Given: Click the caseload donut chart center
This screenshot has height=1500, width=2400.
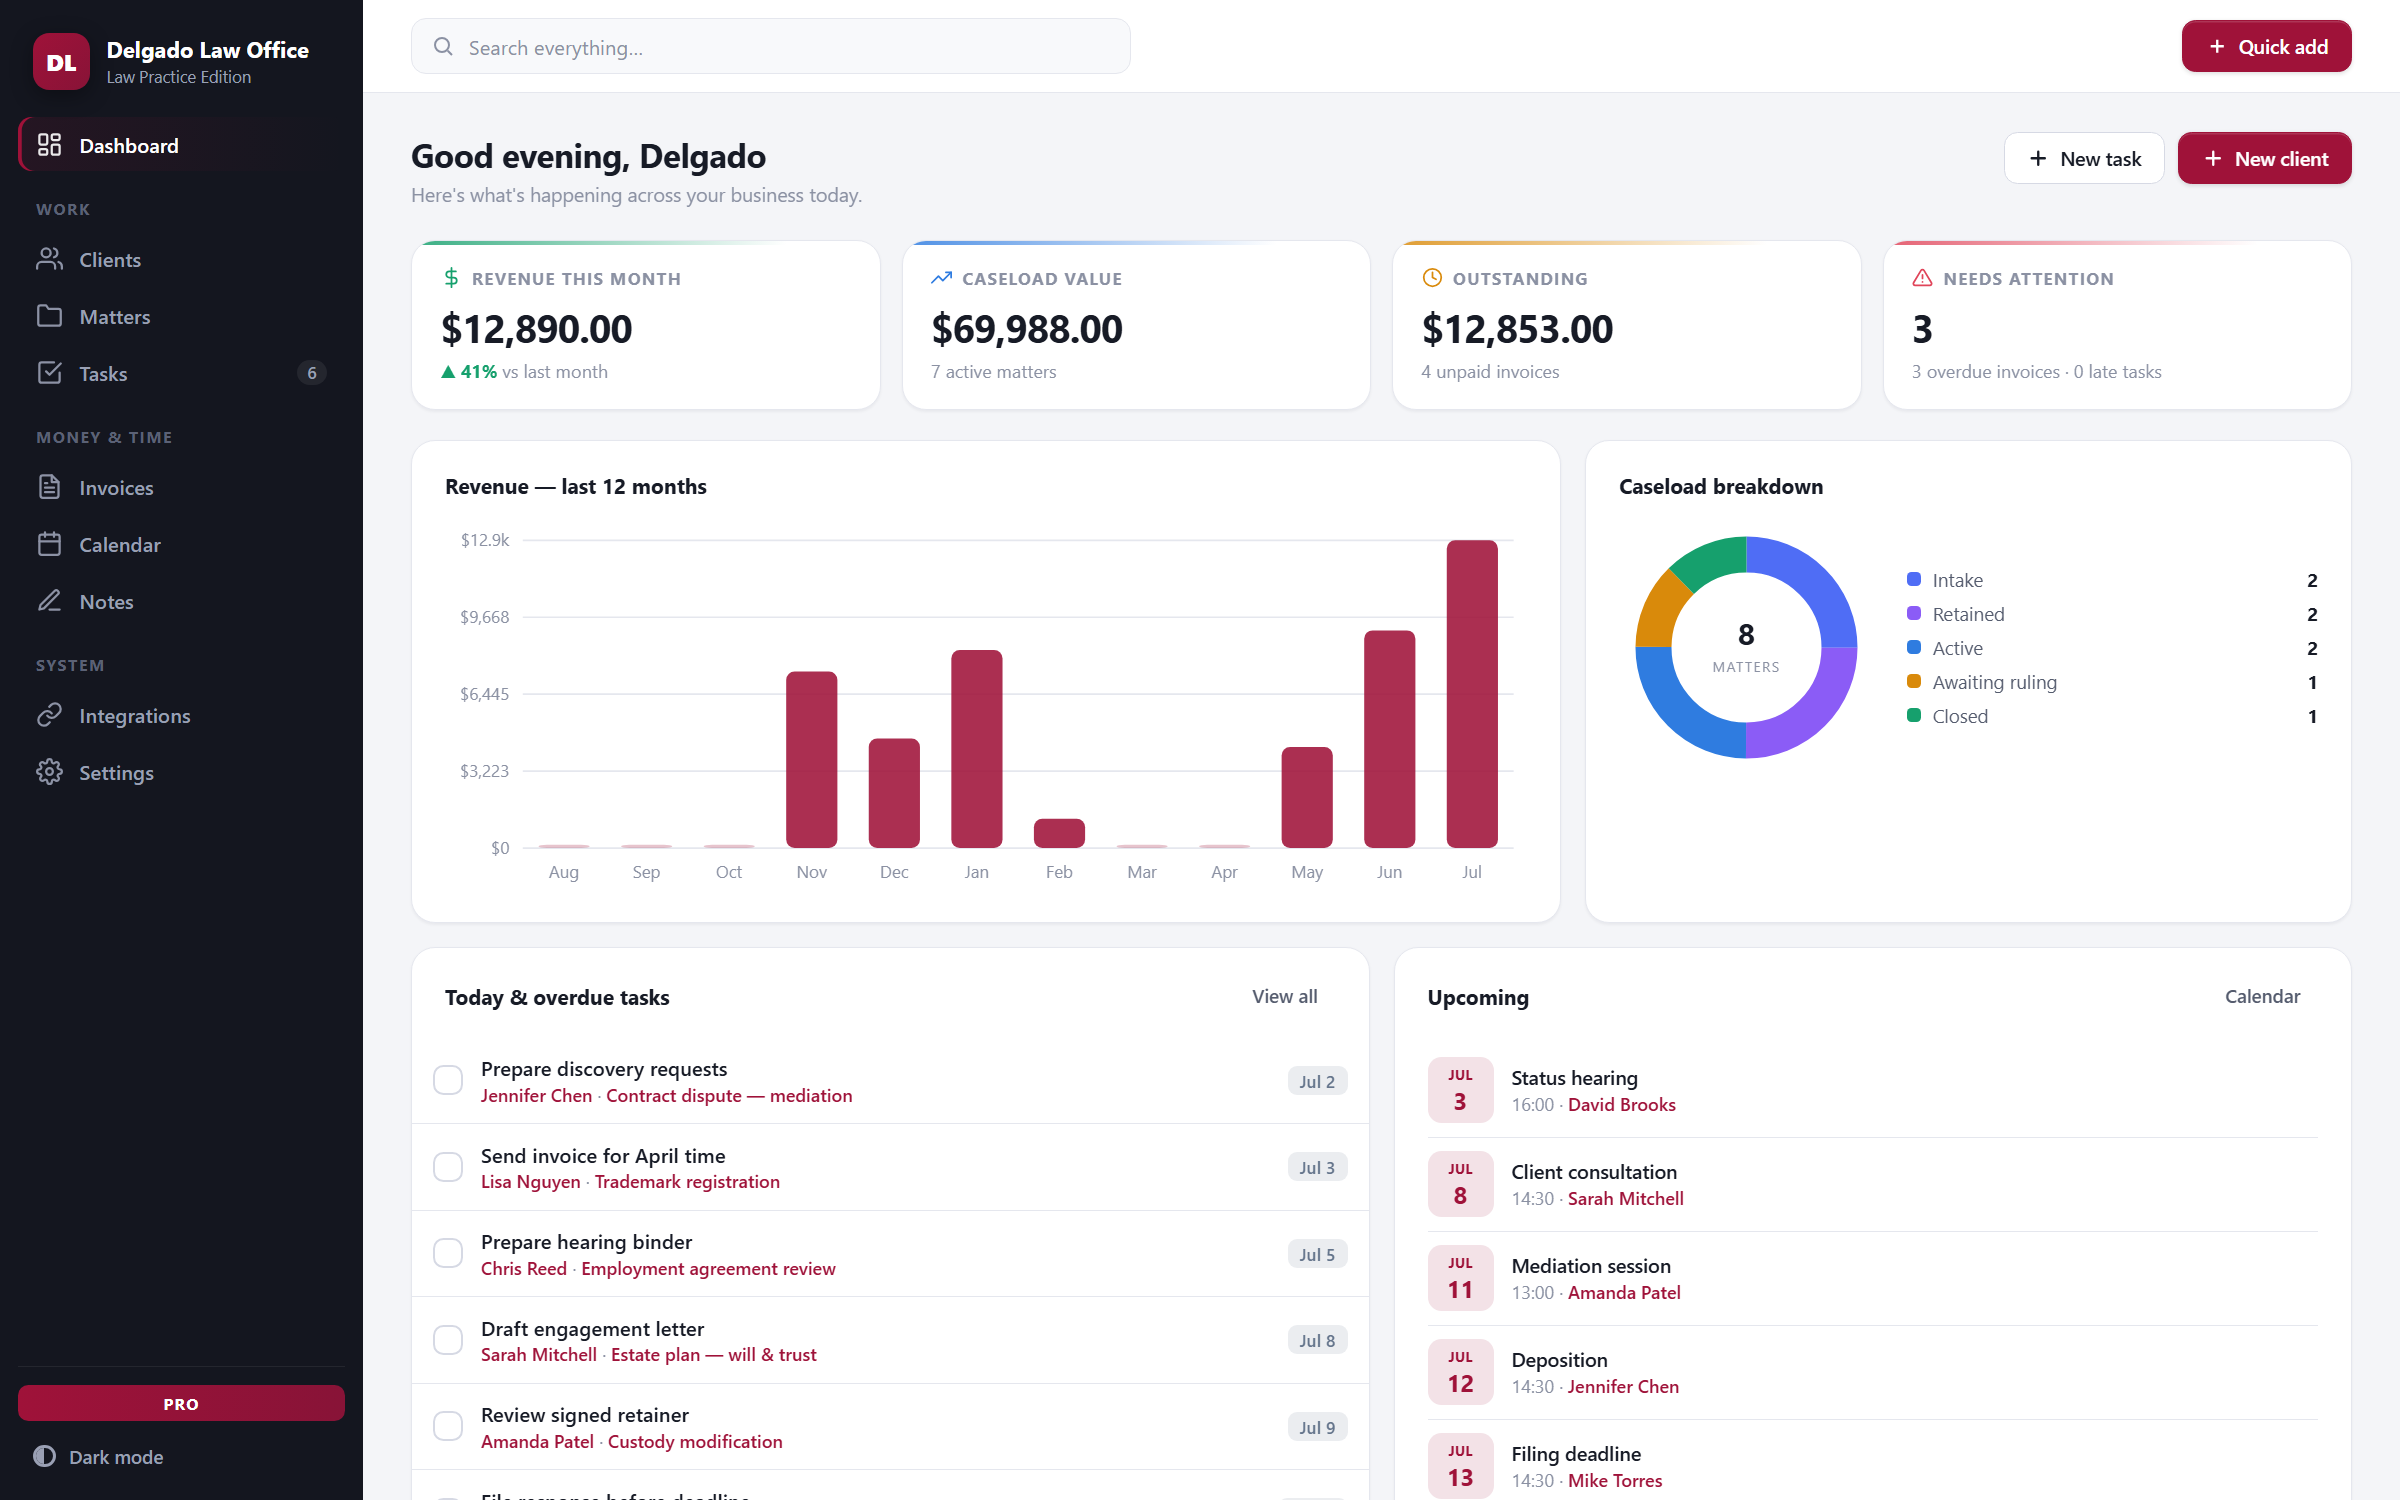Looking at the screenshot, I should point(1746,647).
